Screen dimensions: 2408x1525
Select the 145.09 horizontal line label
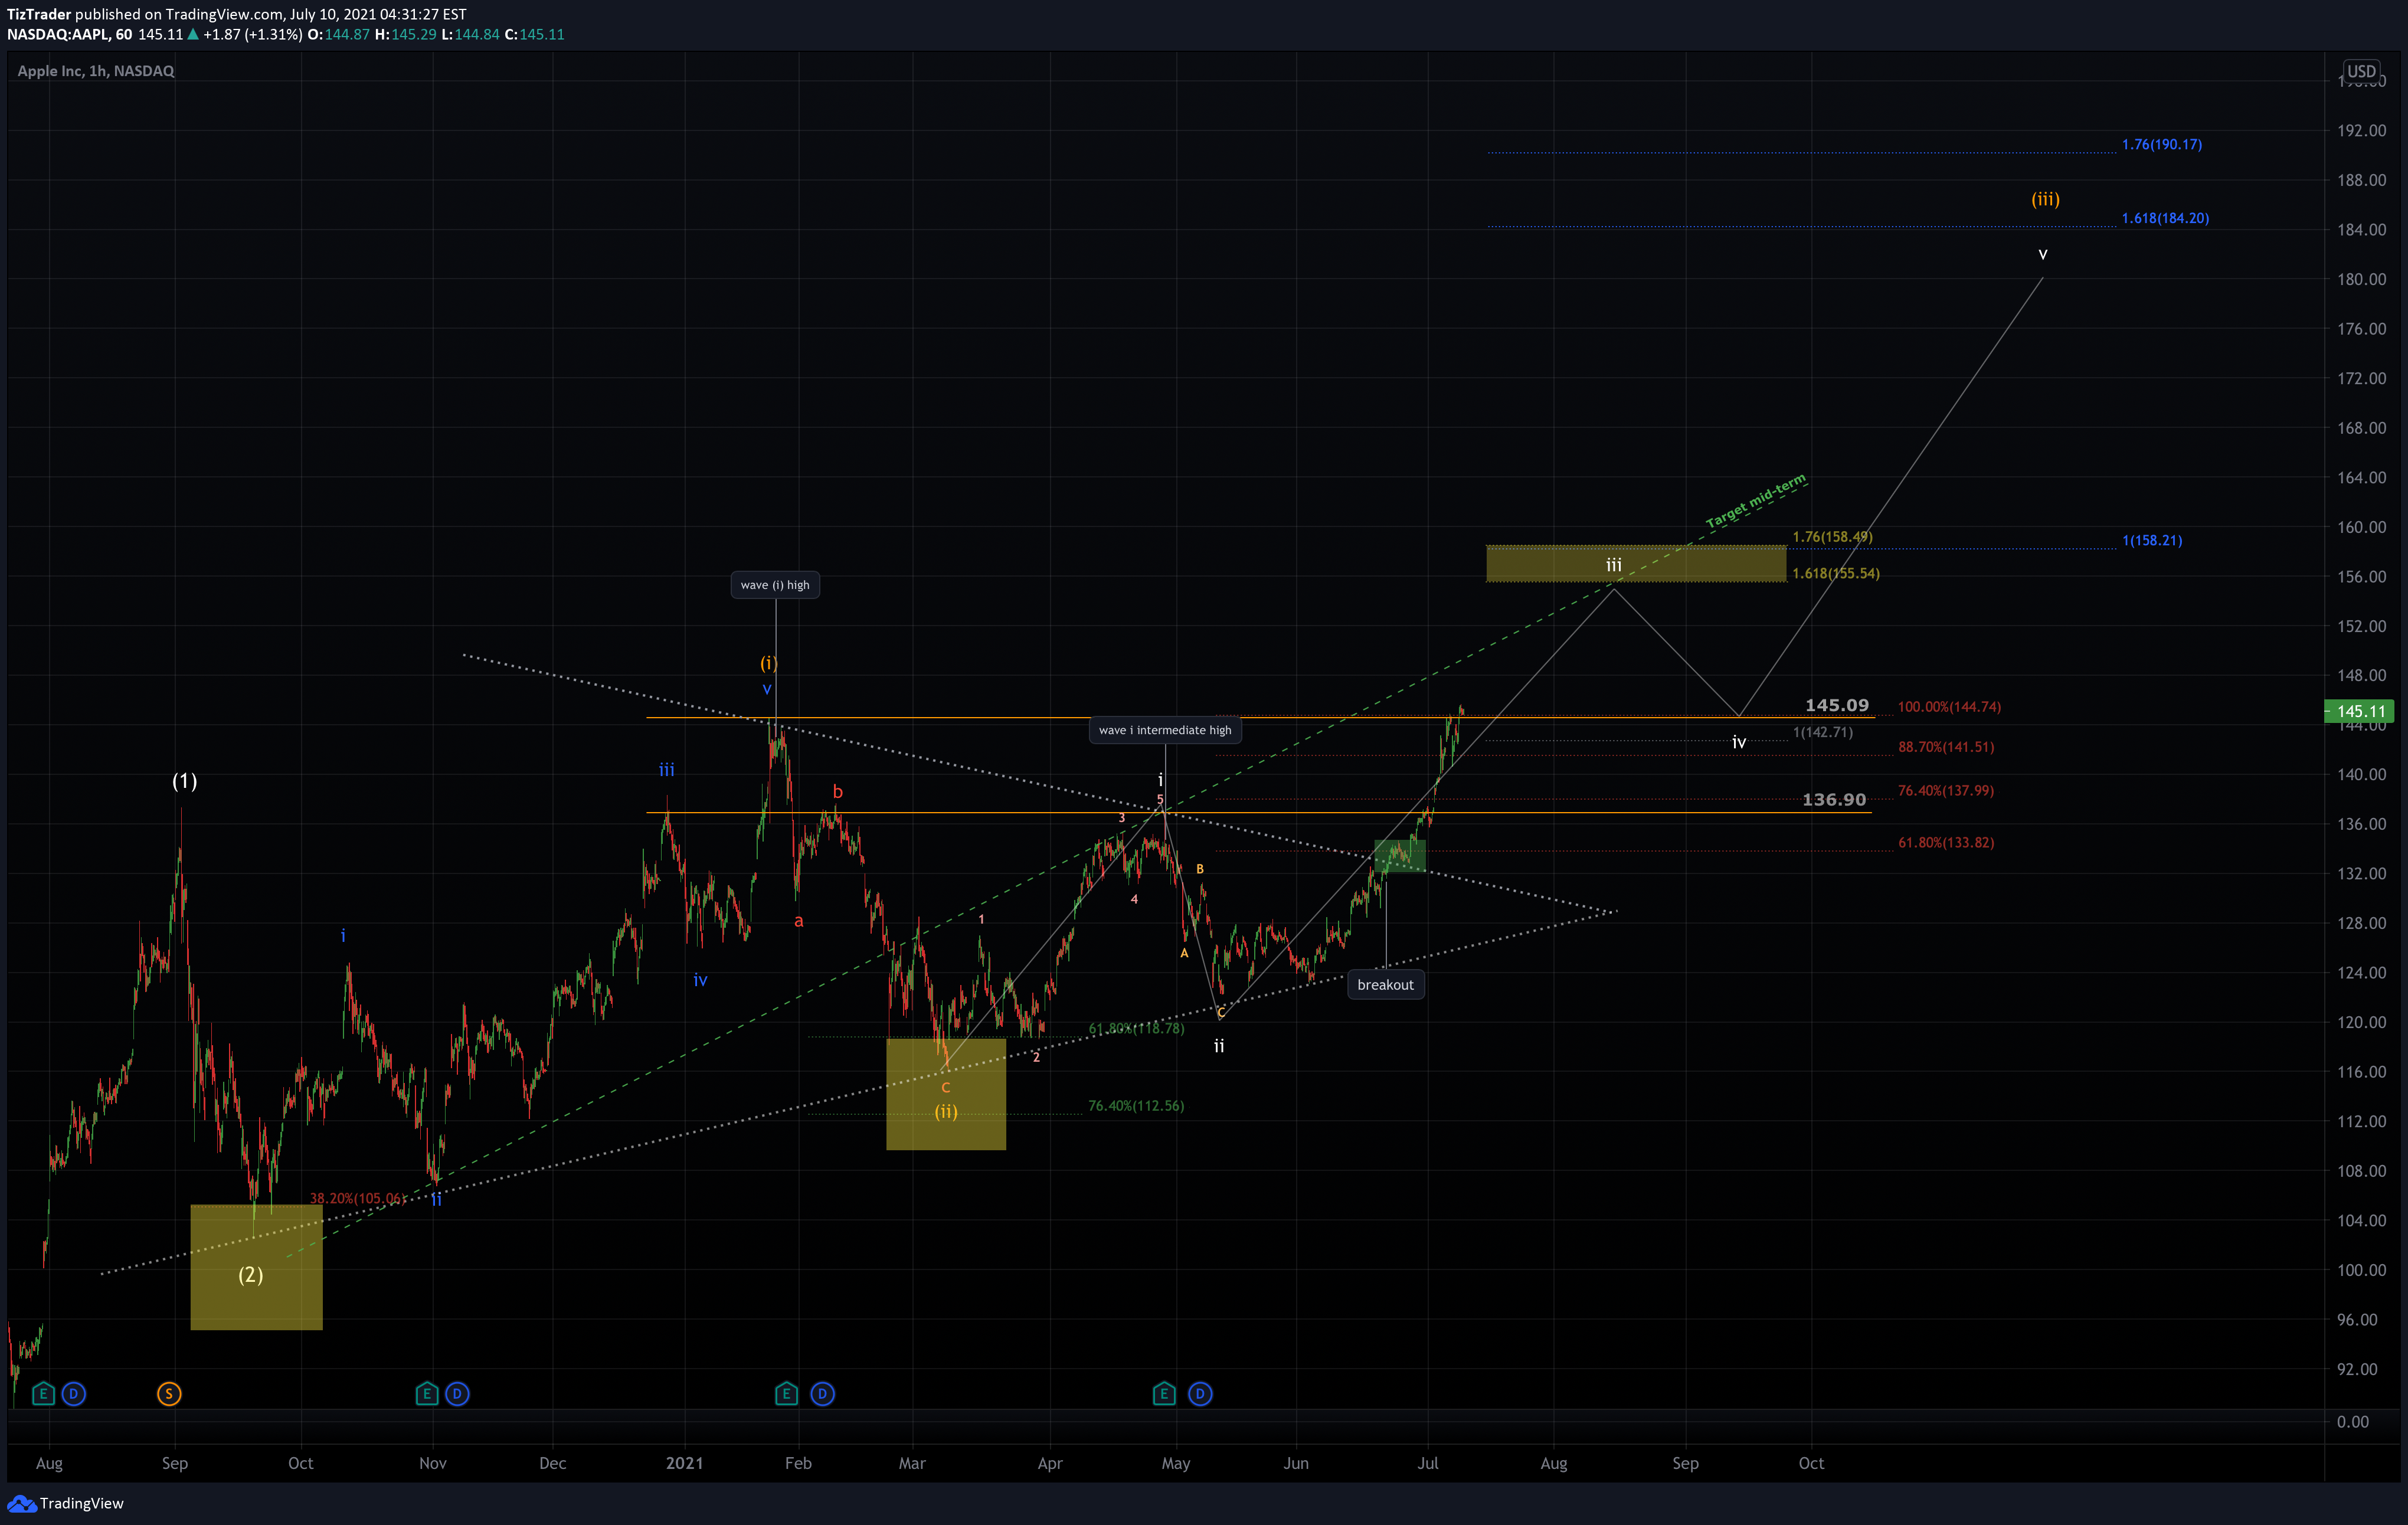click(1836, 705)
